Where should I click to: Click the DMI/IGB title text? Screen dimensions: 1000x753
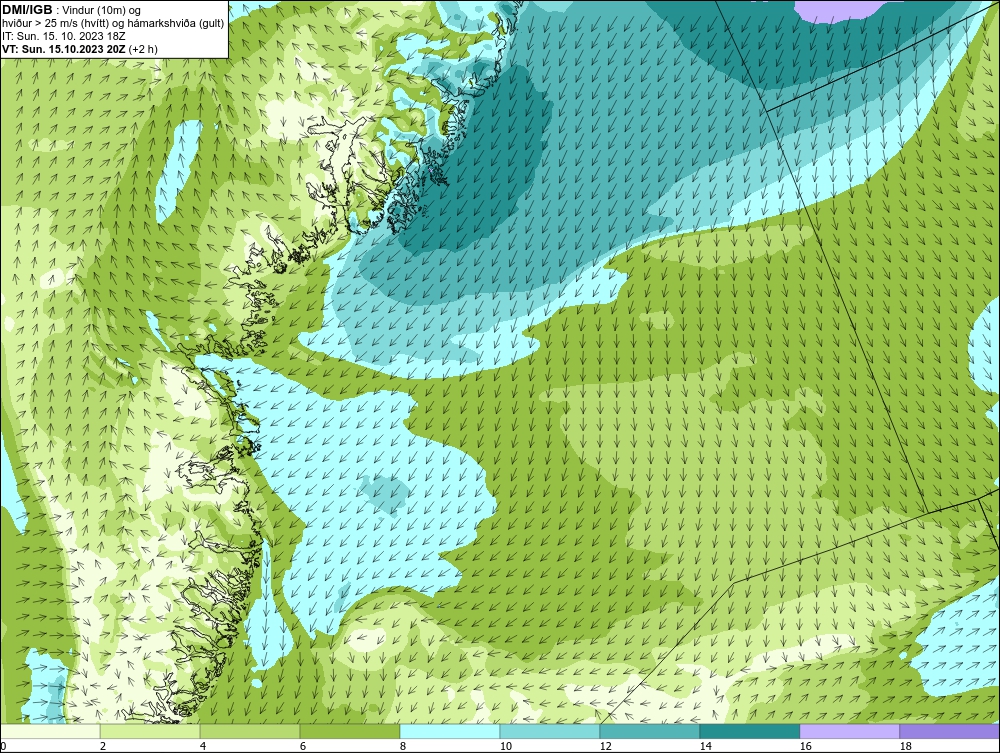27,10
